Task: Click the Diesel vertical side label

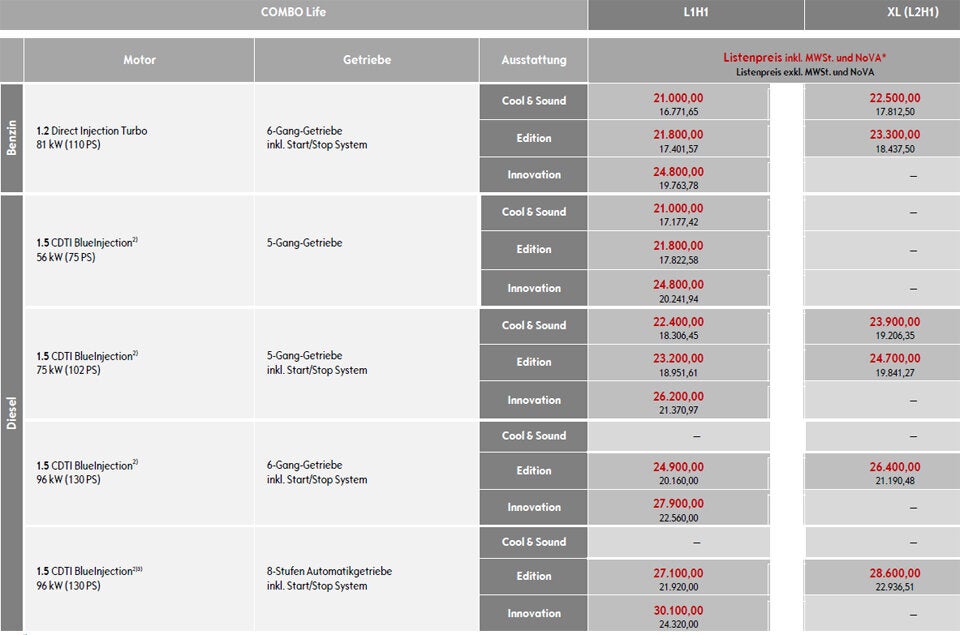Action: point(12,413)
